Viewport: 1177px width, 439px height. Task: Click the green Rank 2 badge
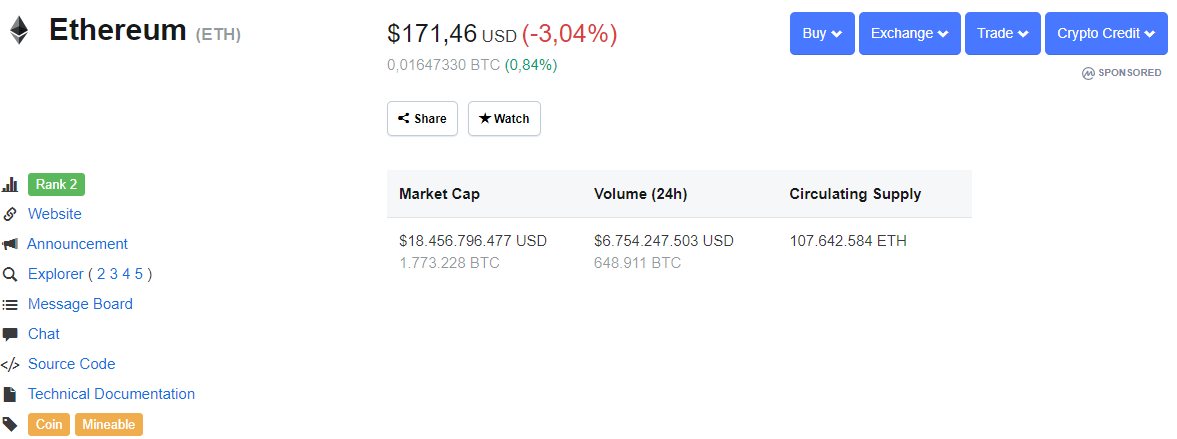(56, 185)
